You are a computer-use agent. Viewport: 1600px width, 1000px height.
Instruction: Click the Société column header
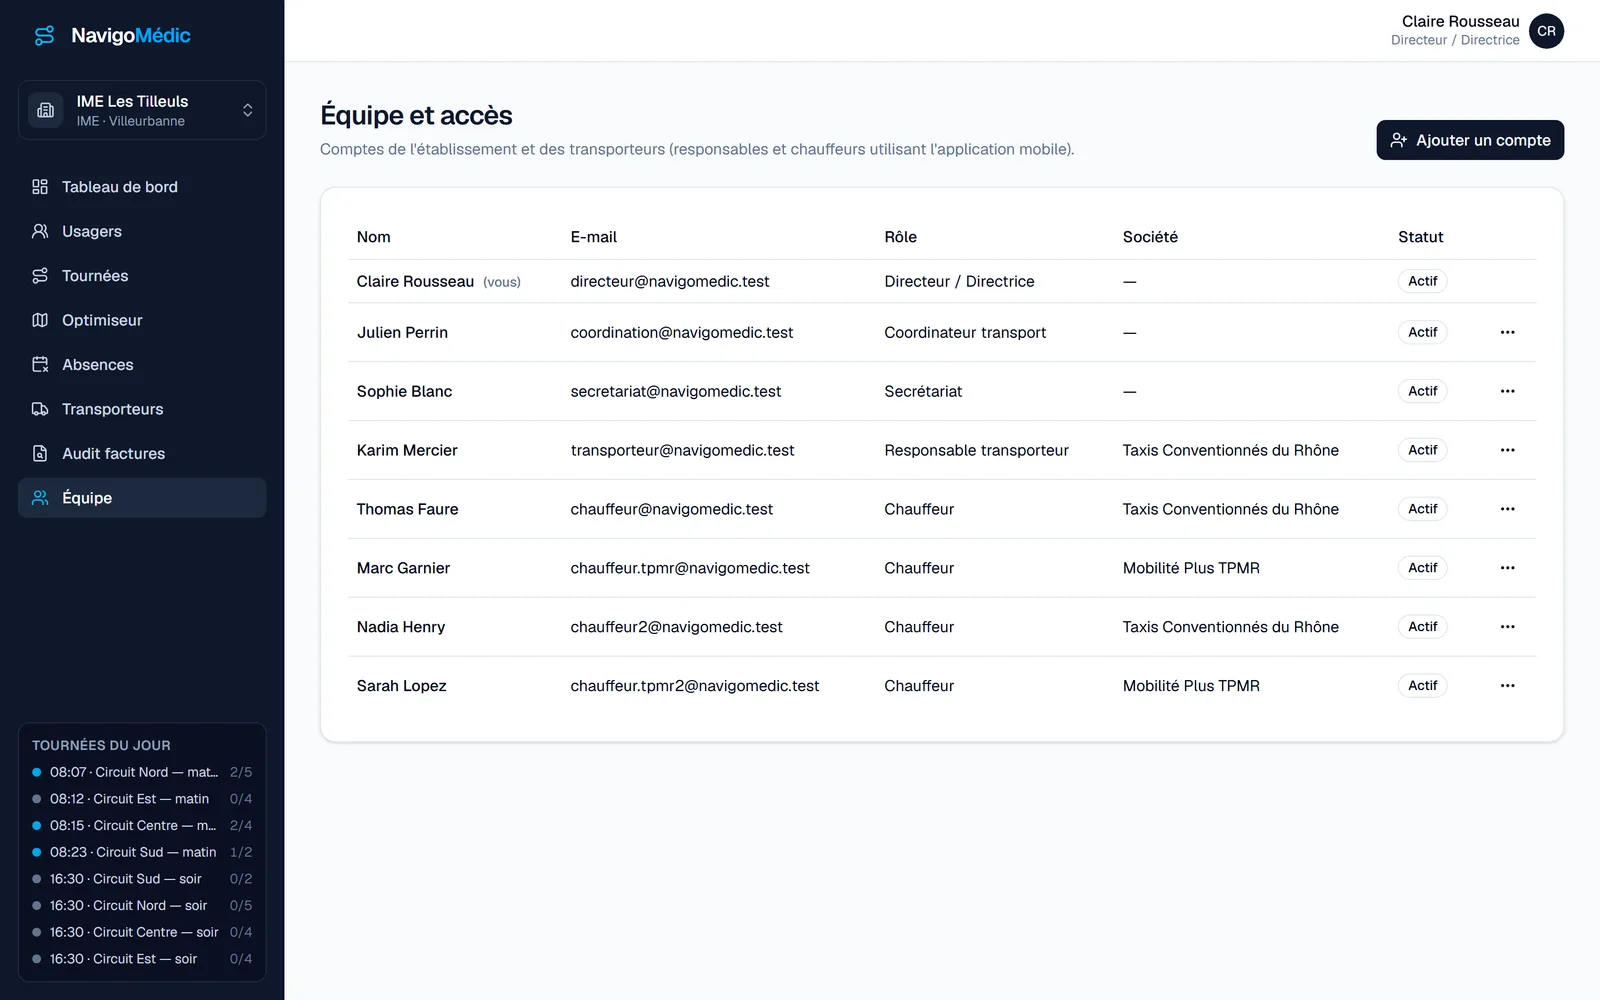(x=1150, y=237)
